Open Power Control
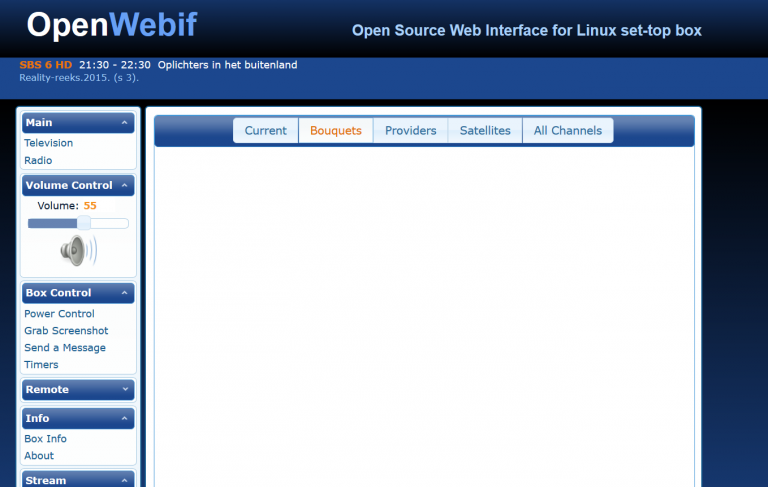 pyautogui.click(x=59, y=314)
